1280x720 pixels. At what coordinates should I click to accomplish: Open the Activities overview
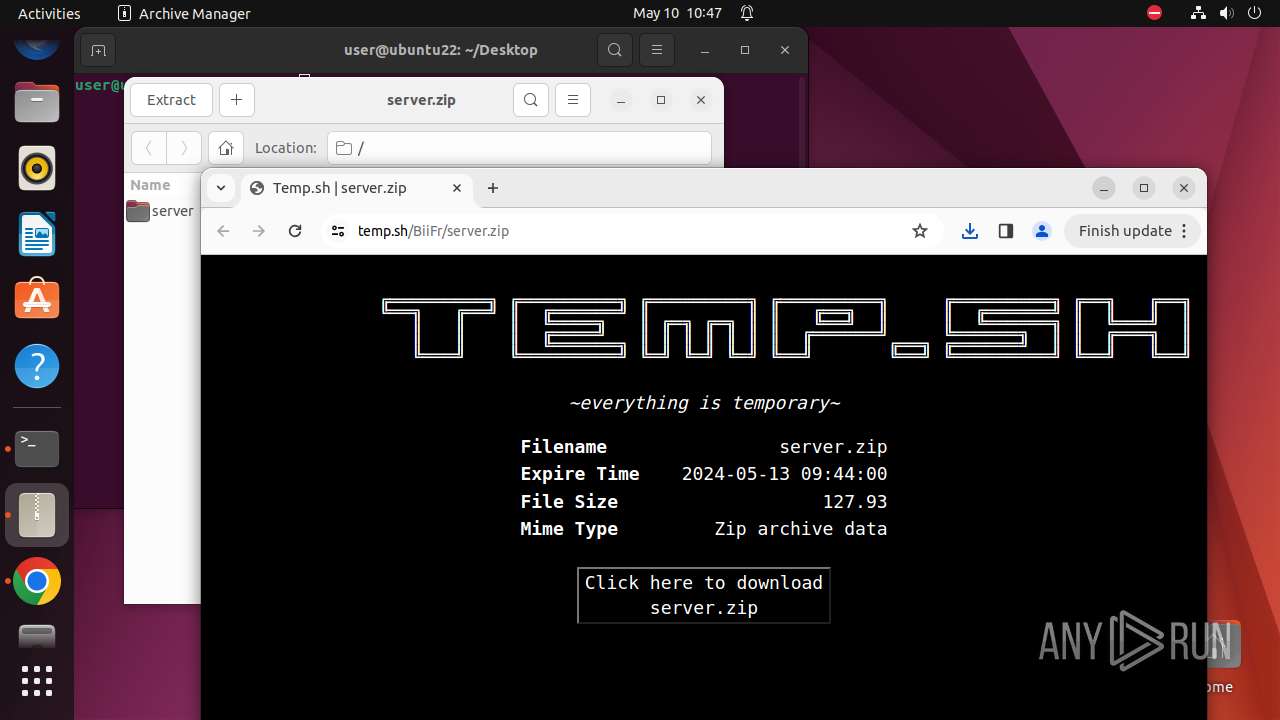49,13
